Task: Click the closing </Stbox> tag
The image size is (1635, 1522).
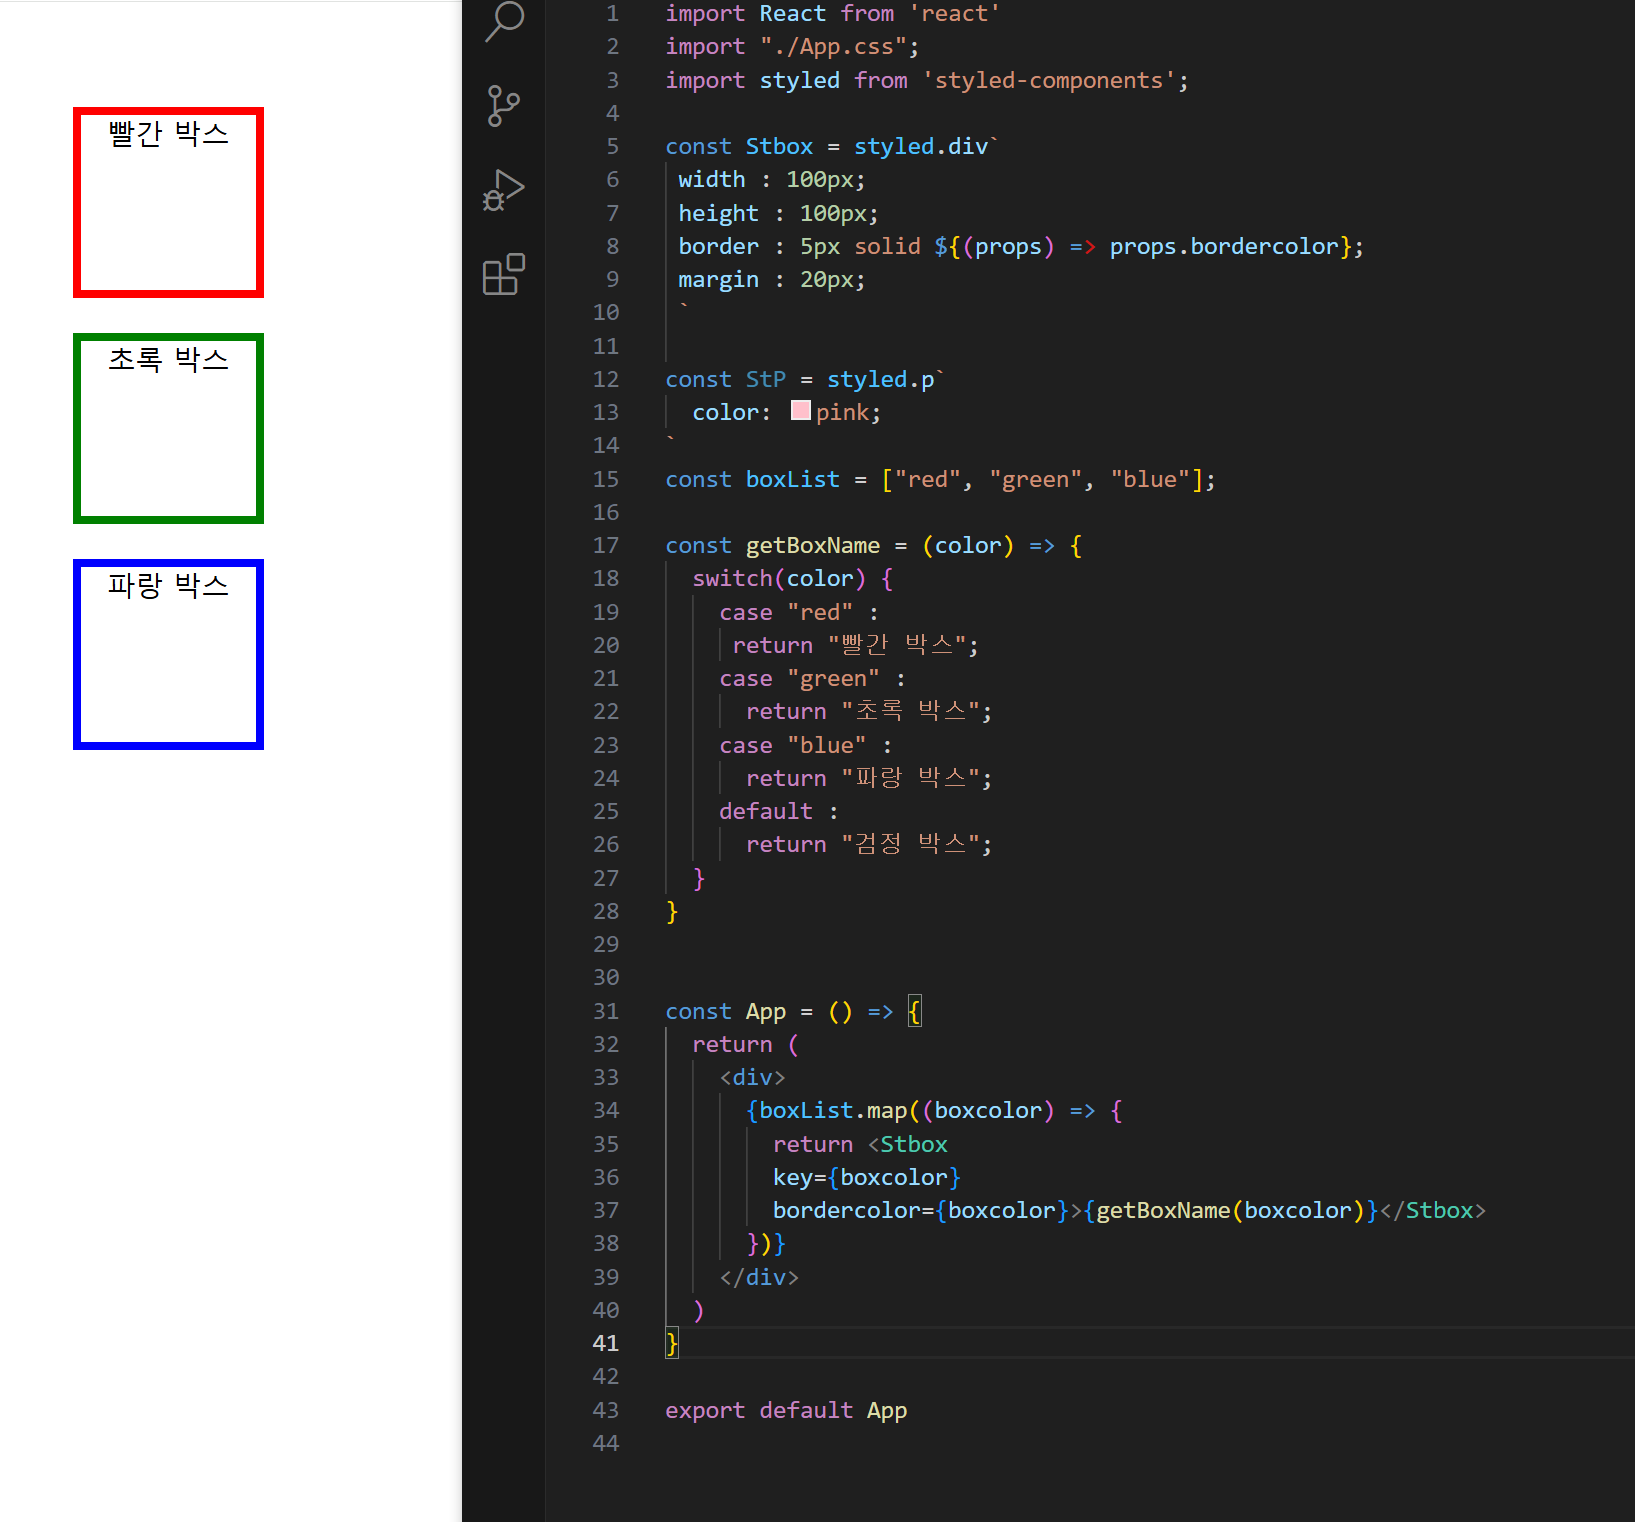Action: (x=1432, y=1210)
